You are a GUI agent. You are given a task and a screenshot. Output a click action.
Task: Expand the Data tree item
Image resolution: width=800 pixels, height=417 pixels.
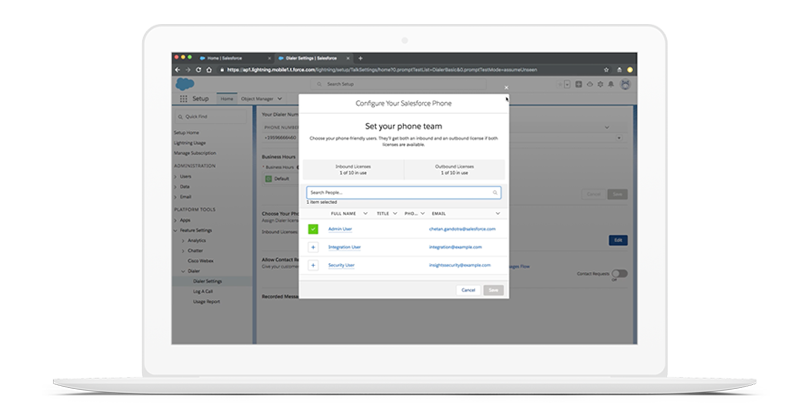tap(176, 187)
